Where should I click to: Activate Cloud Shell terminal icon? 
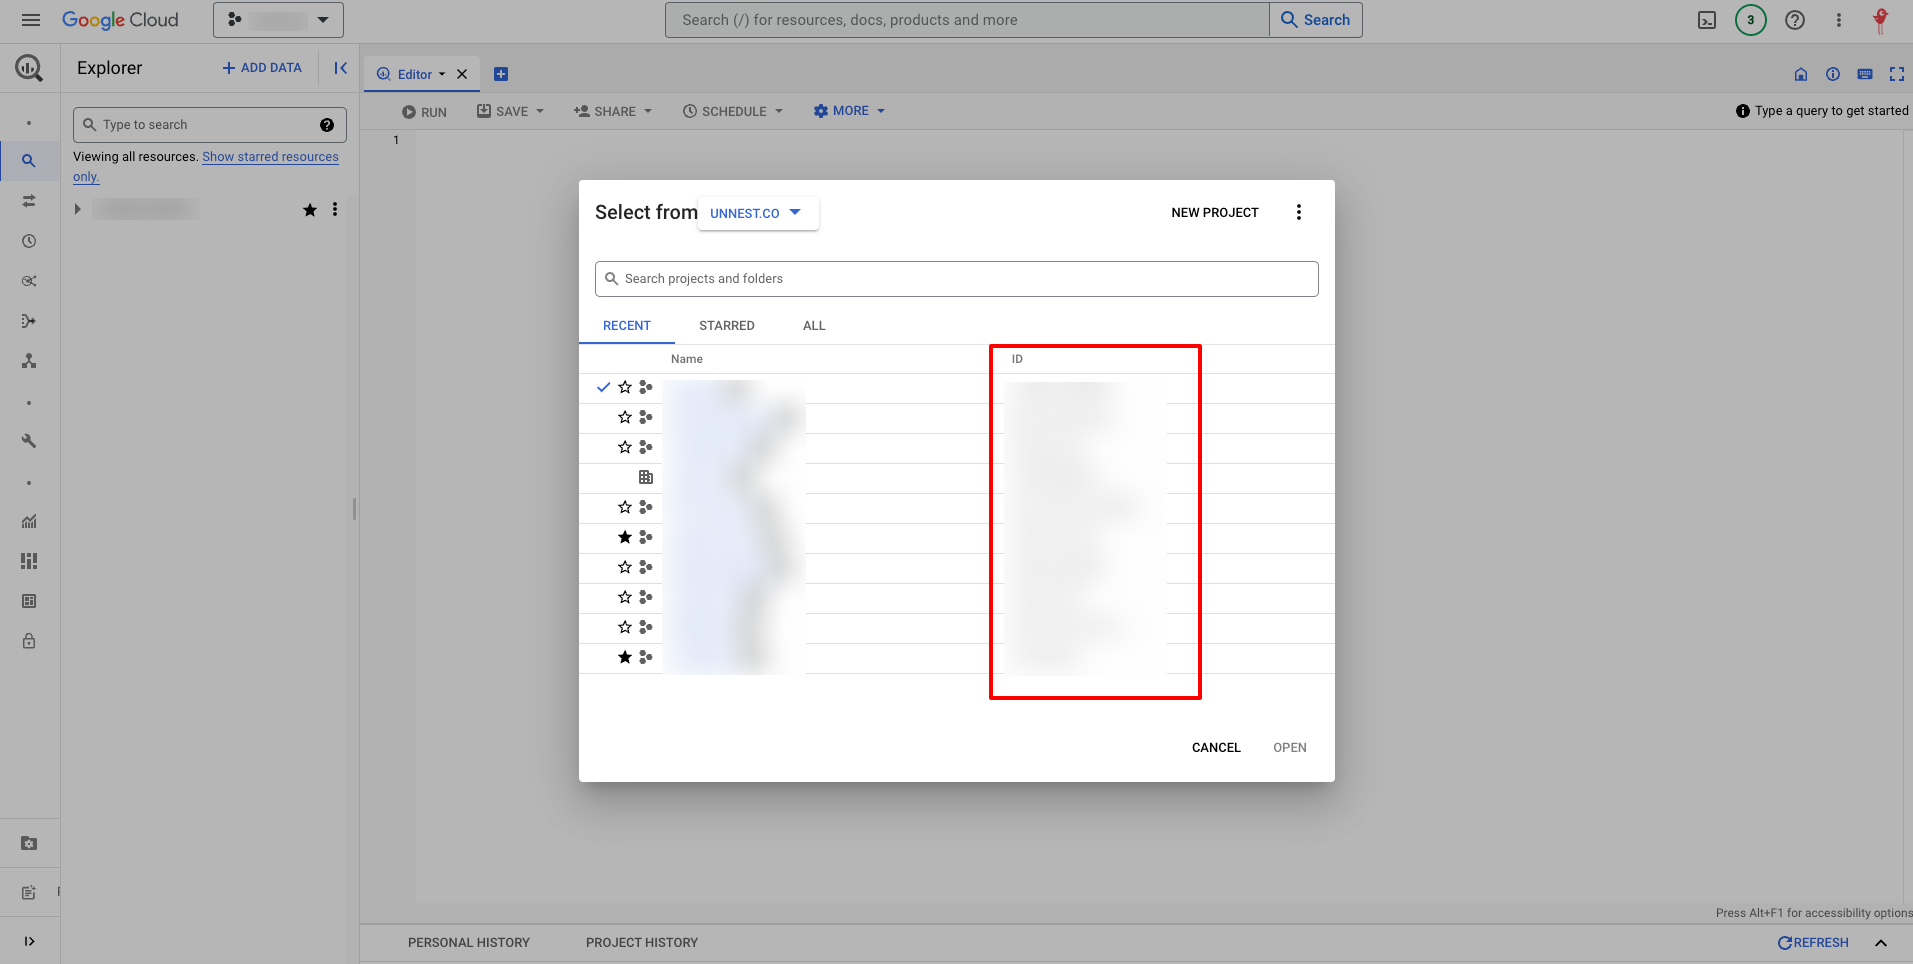tap(1707, 20)
